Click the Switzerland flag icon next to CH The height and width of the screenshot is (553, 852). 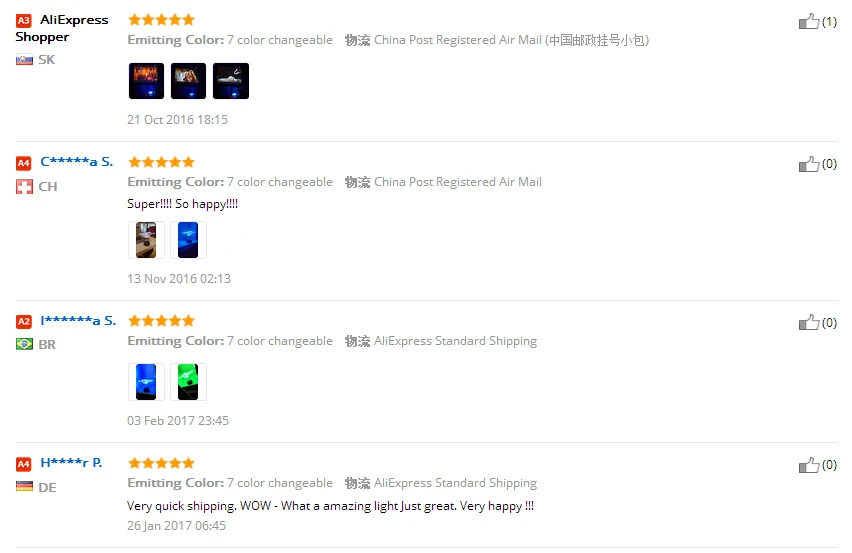point(24,187)
